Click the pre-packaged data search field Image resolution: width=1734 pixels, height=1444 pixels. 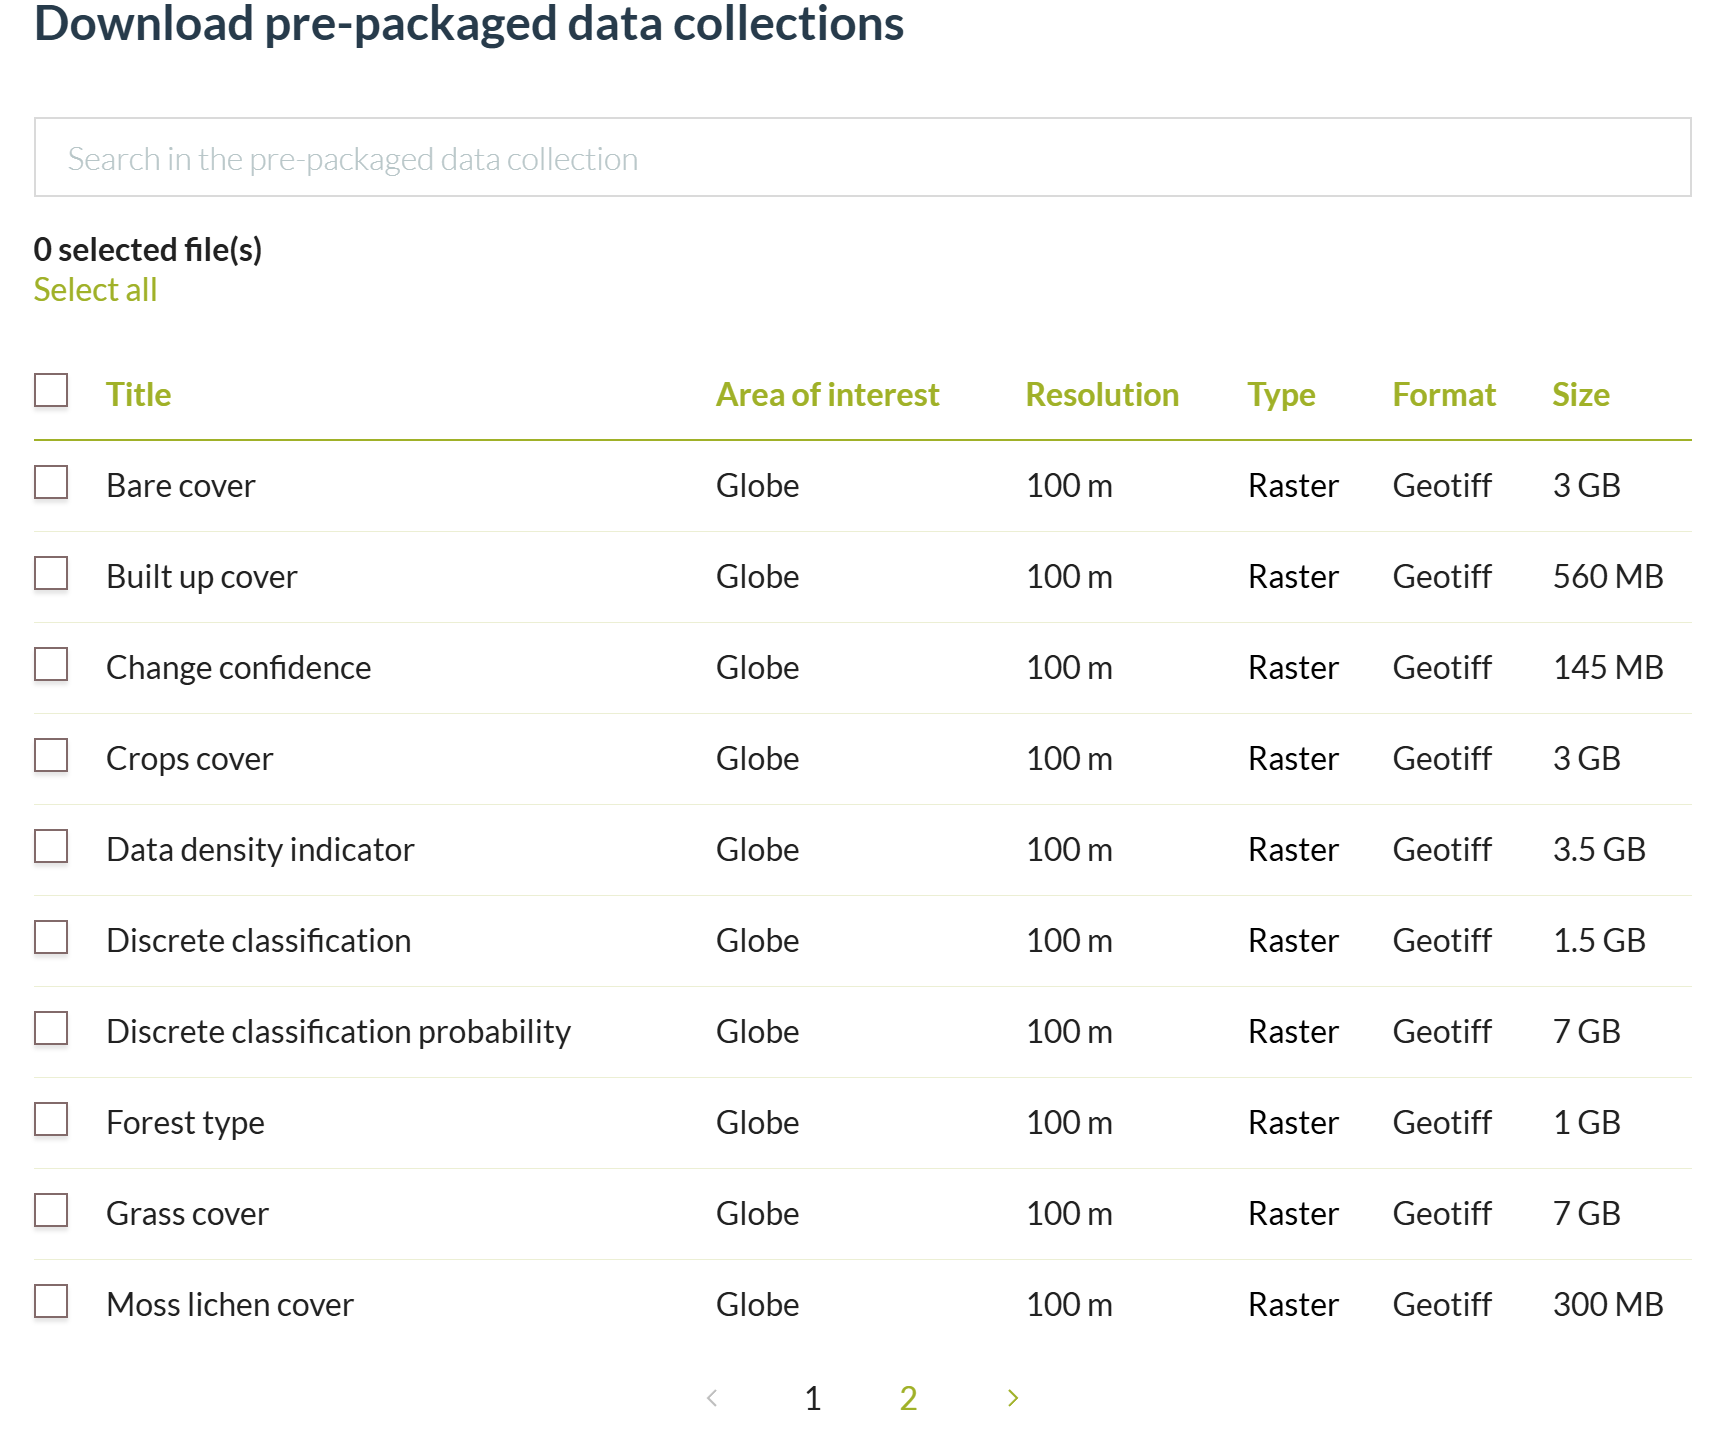(x=862, y=158)
